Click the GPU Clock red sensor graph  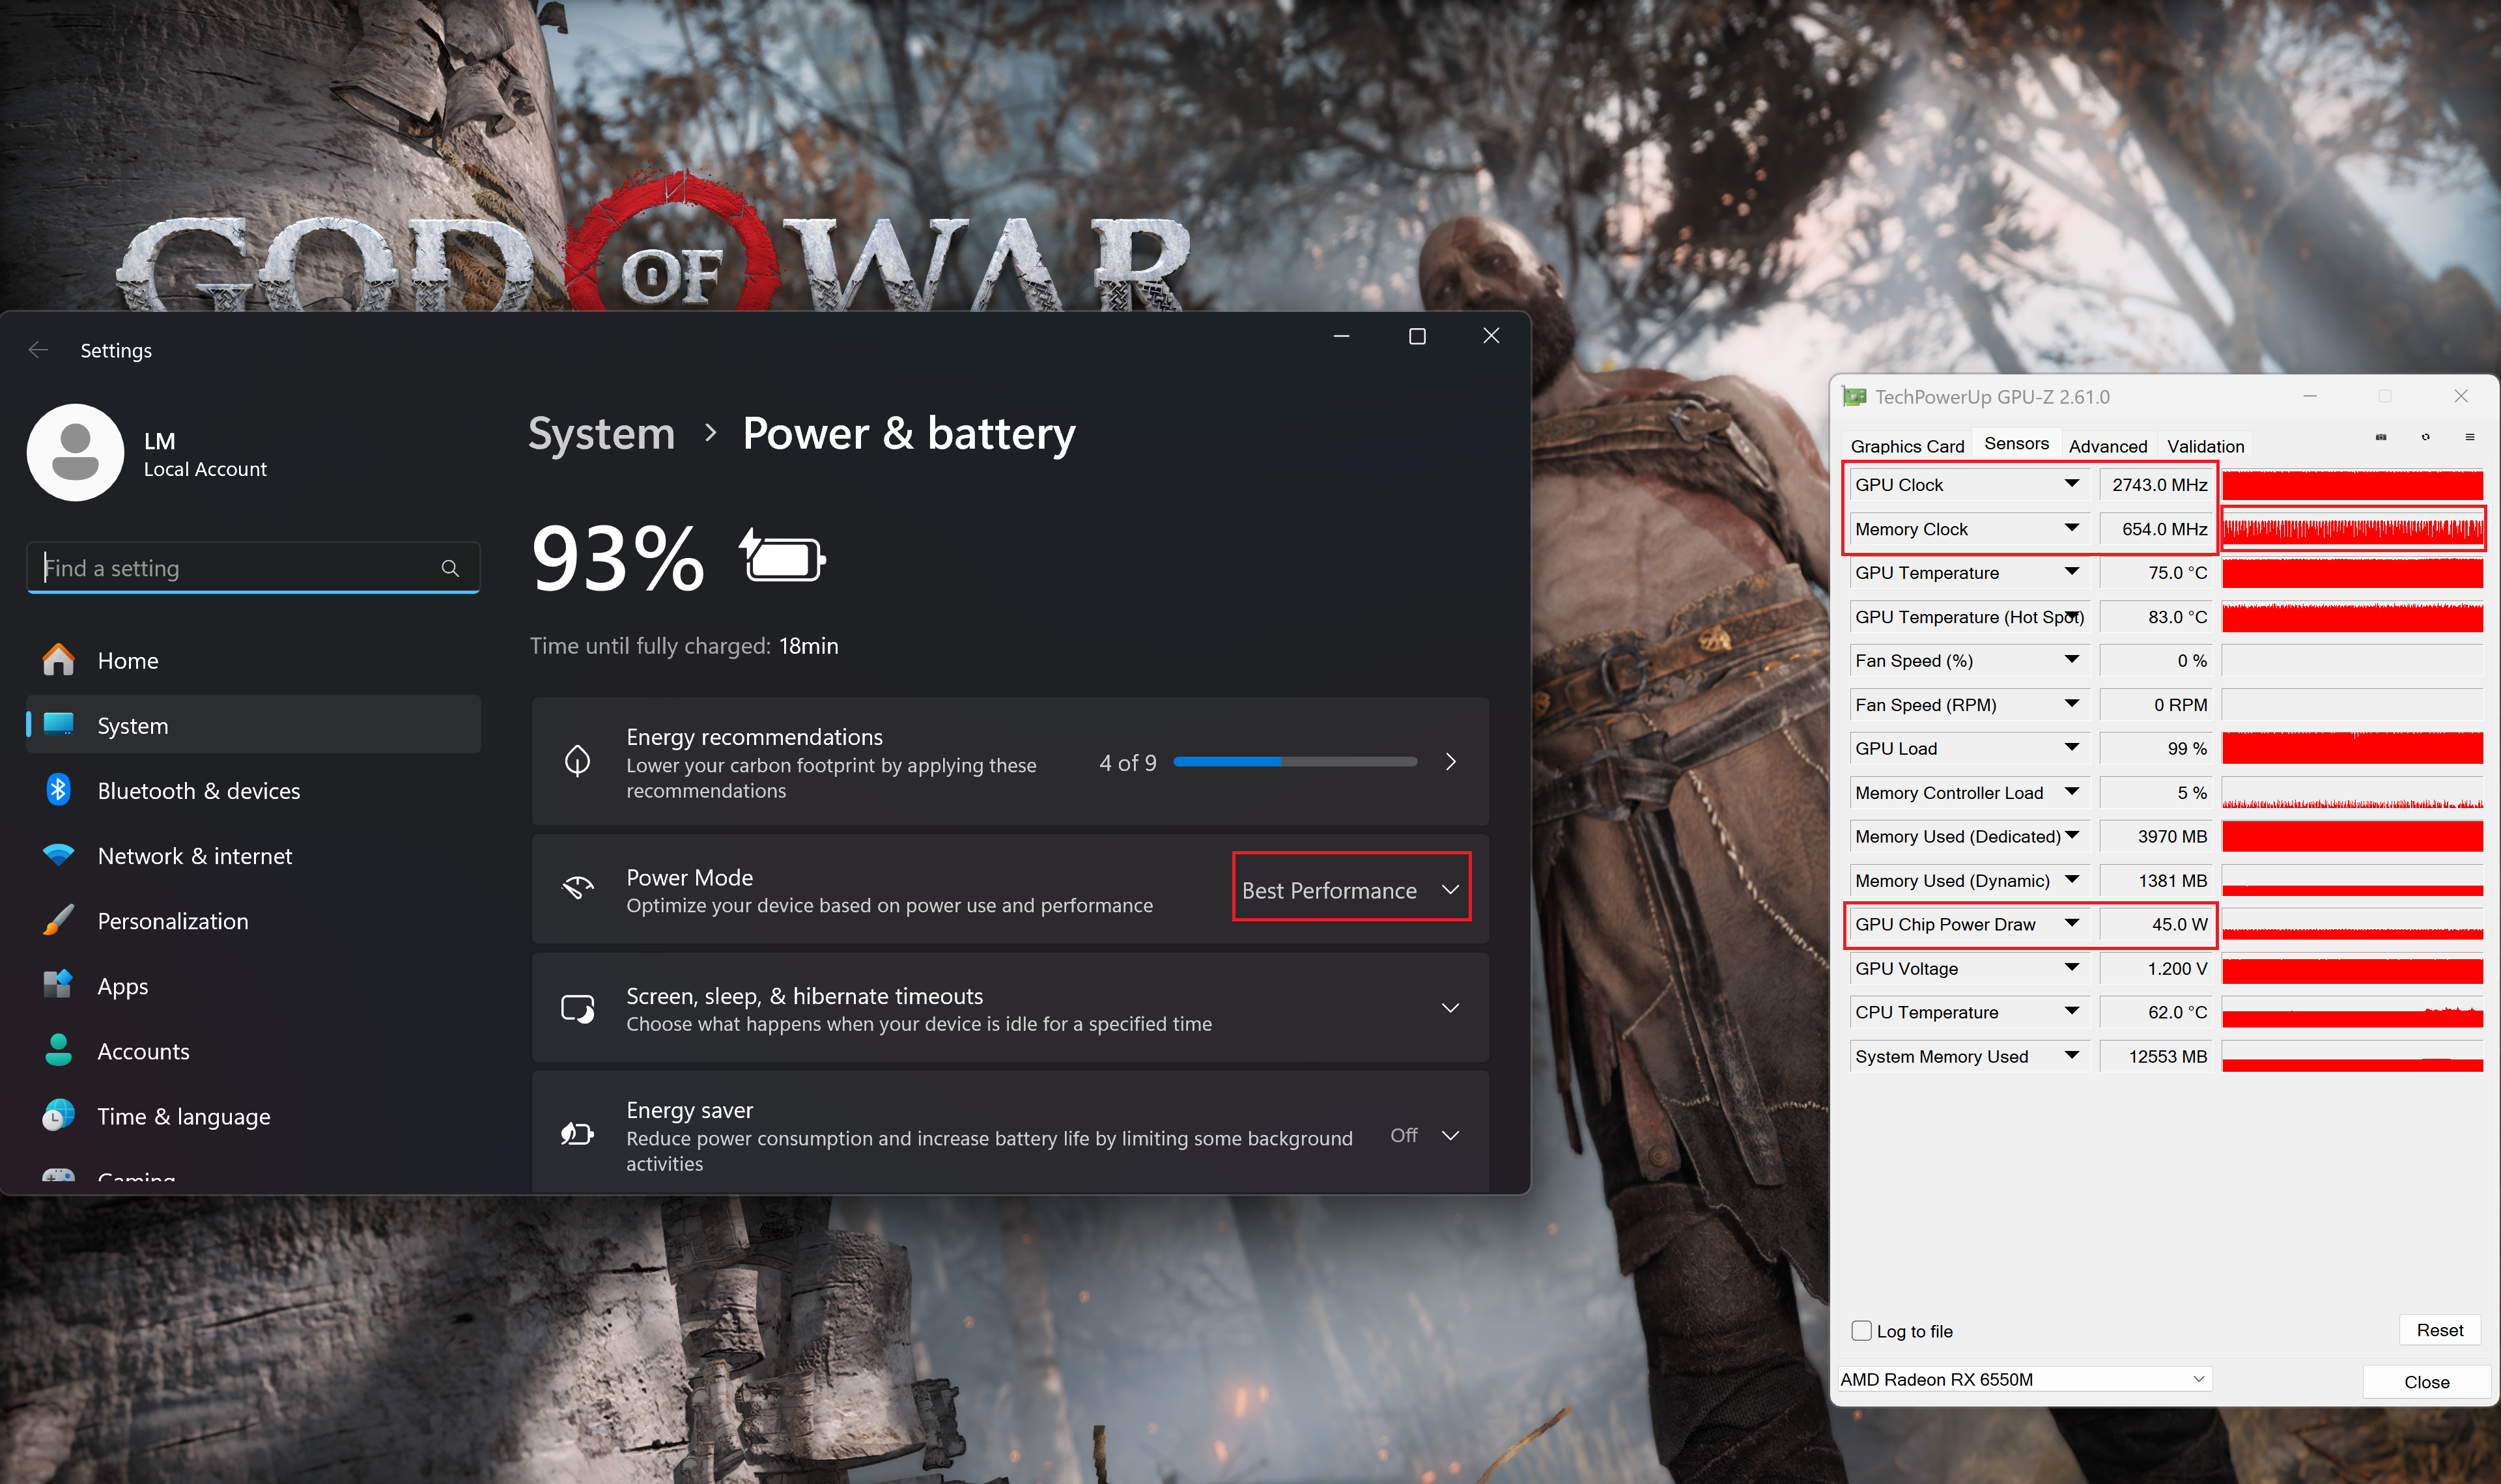coord(2352,485)
